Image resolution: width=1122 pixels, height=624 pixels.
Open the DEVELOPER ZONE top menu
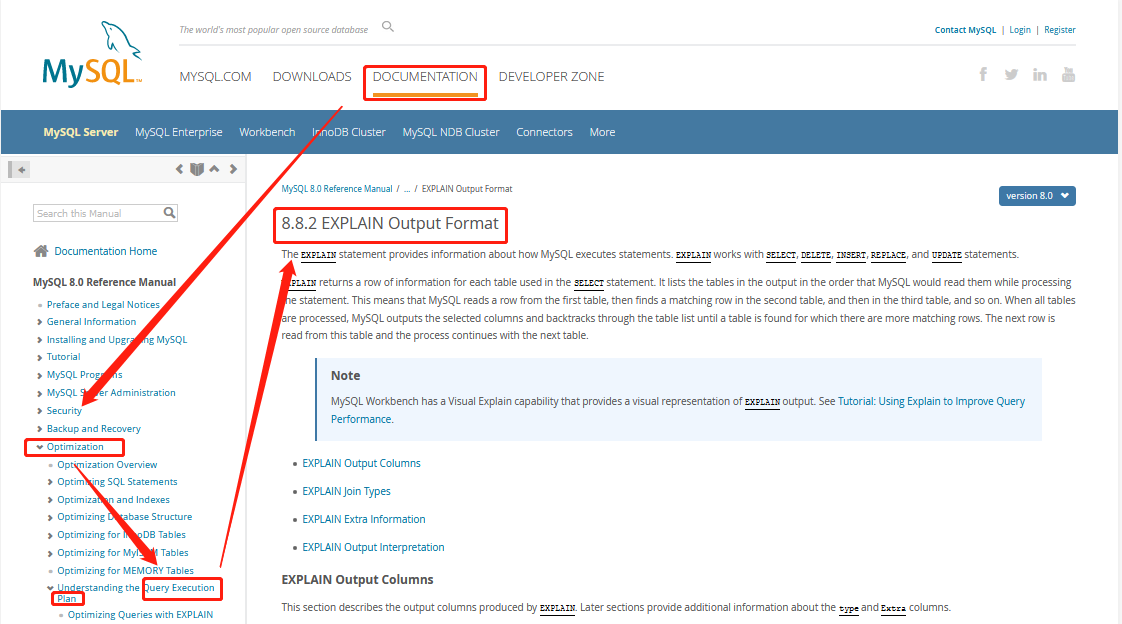pyautogui.click(x=551, y=77)
